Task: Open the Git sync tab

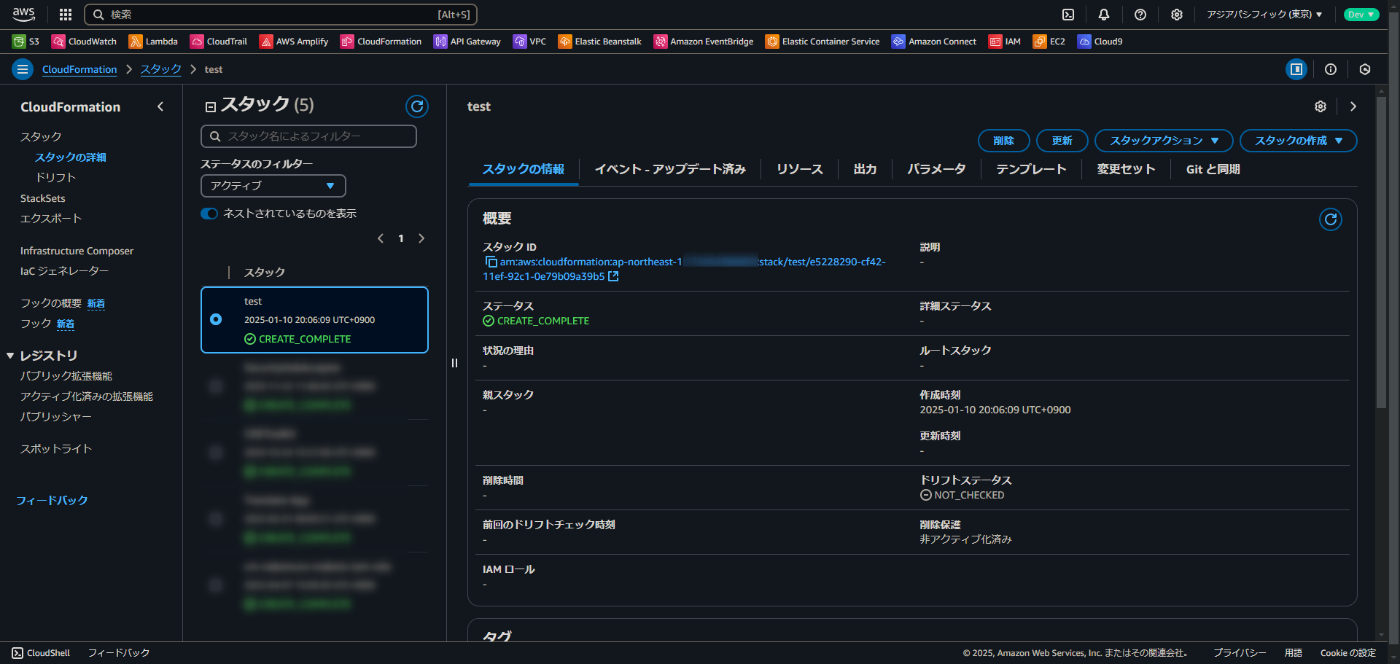Action: pos(1213,169)
